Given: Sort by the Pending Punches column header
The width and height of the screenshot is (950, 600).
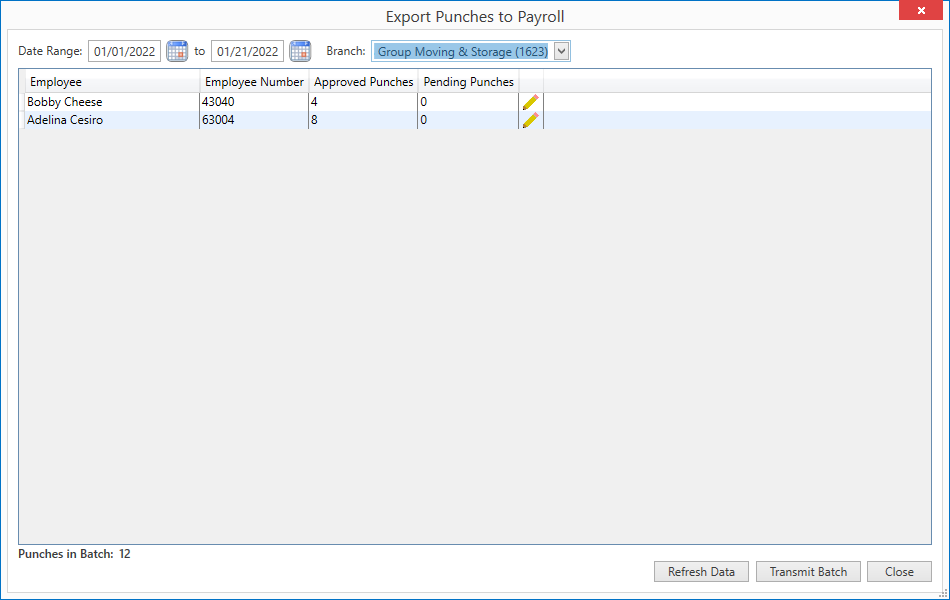Looking at the screenshot, I should tap(467, 81).
